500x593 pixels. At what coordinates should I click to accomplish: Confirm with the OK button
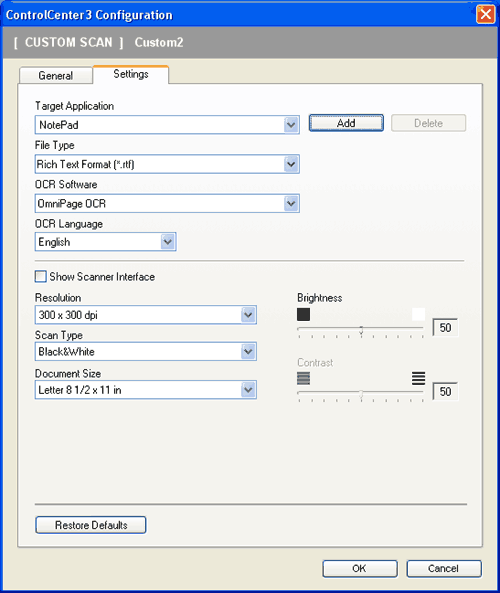[360, 568]
